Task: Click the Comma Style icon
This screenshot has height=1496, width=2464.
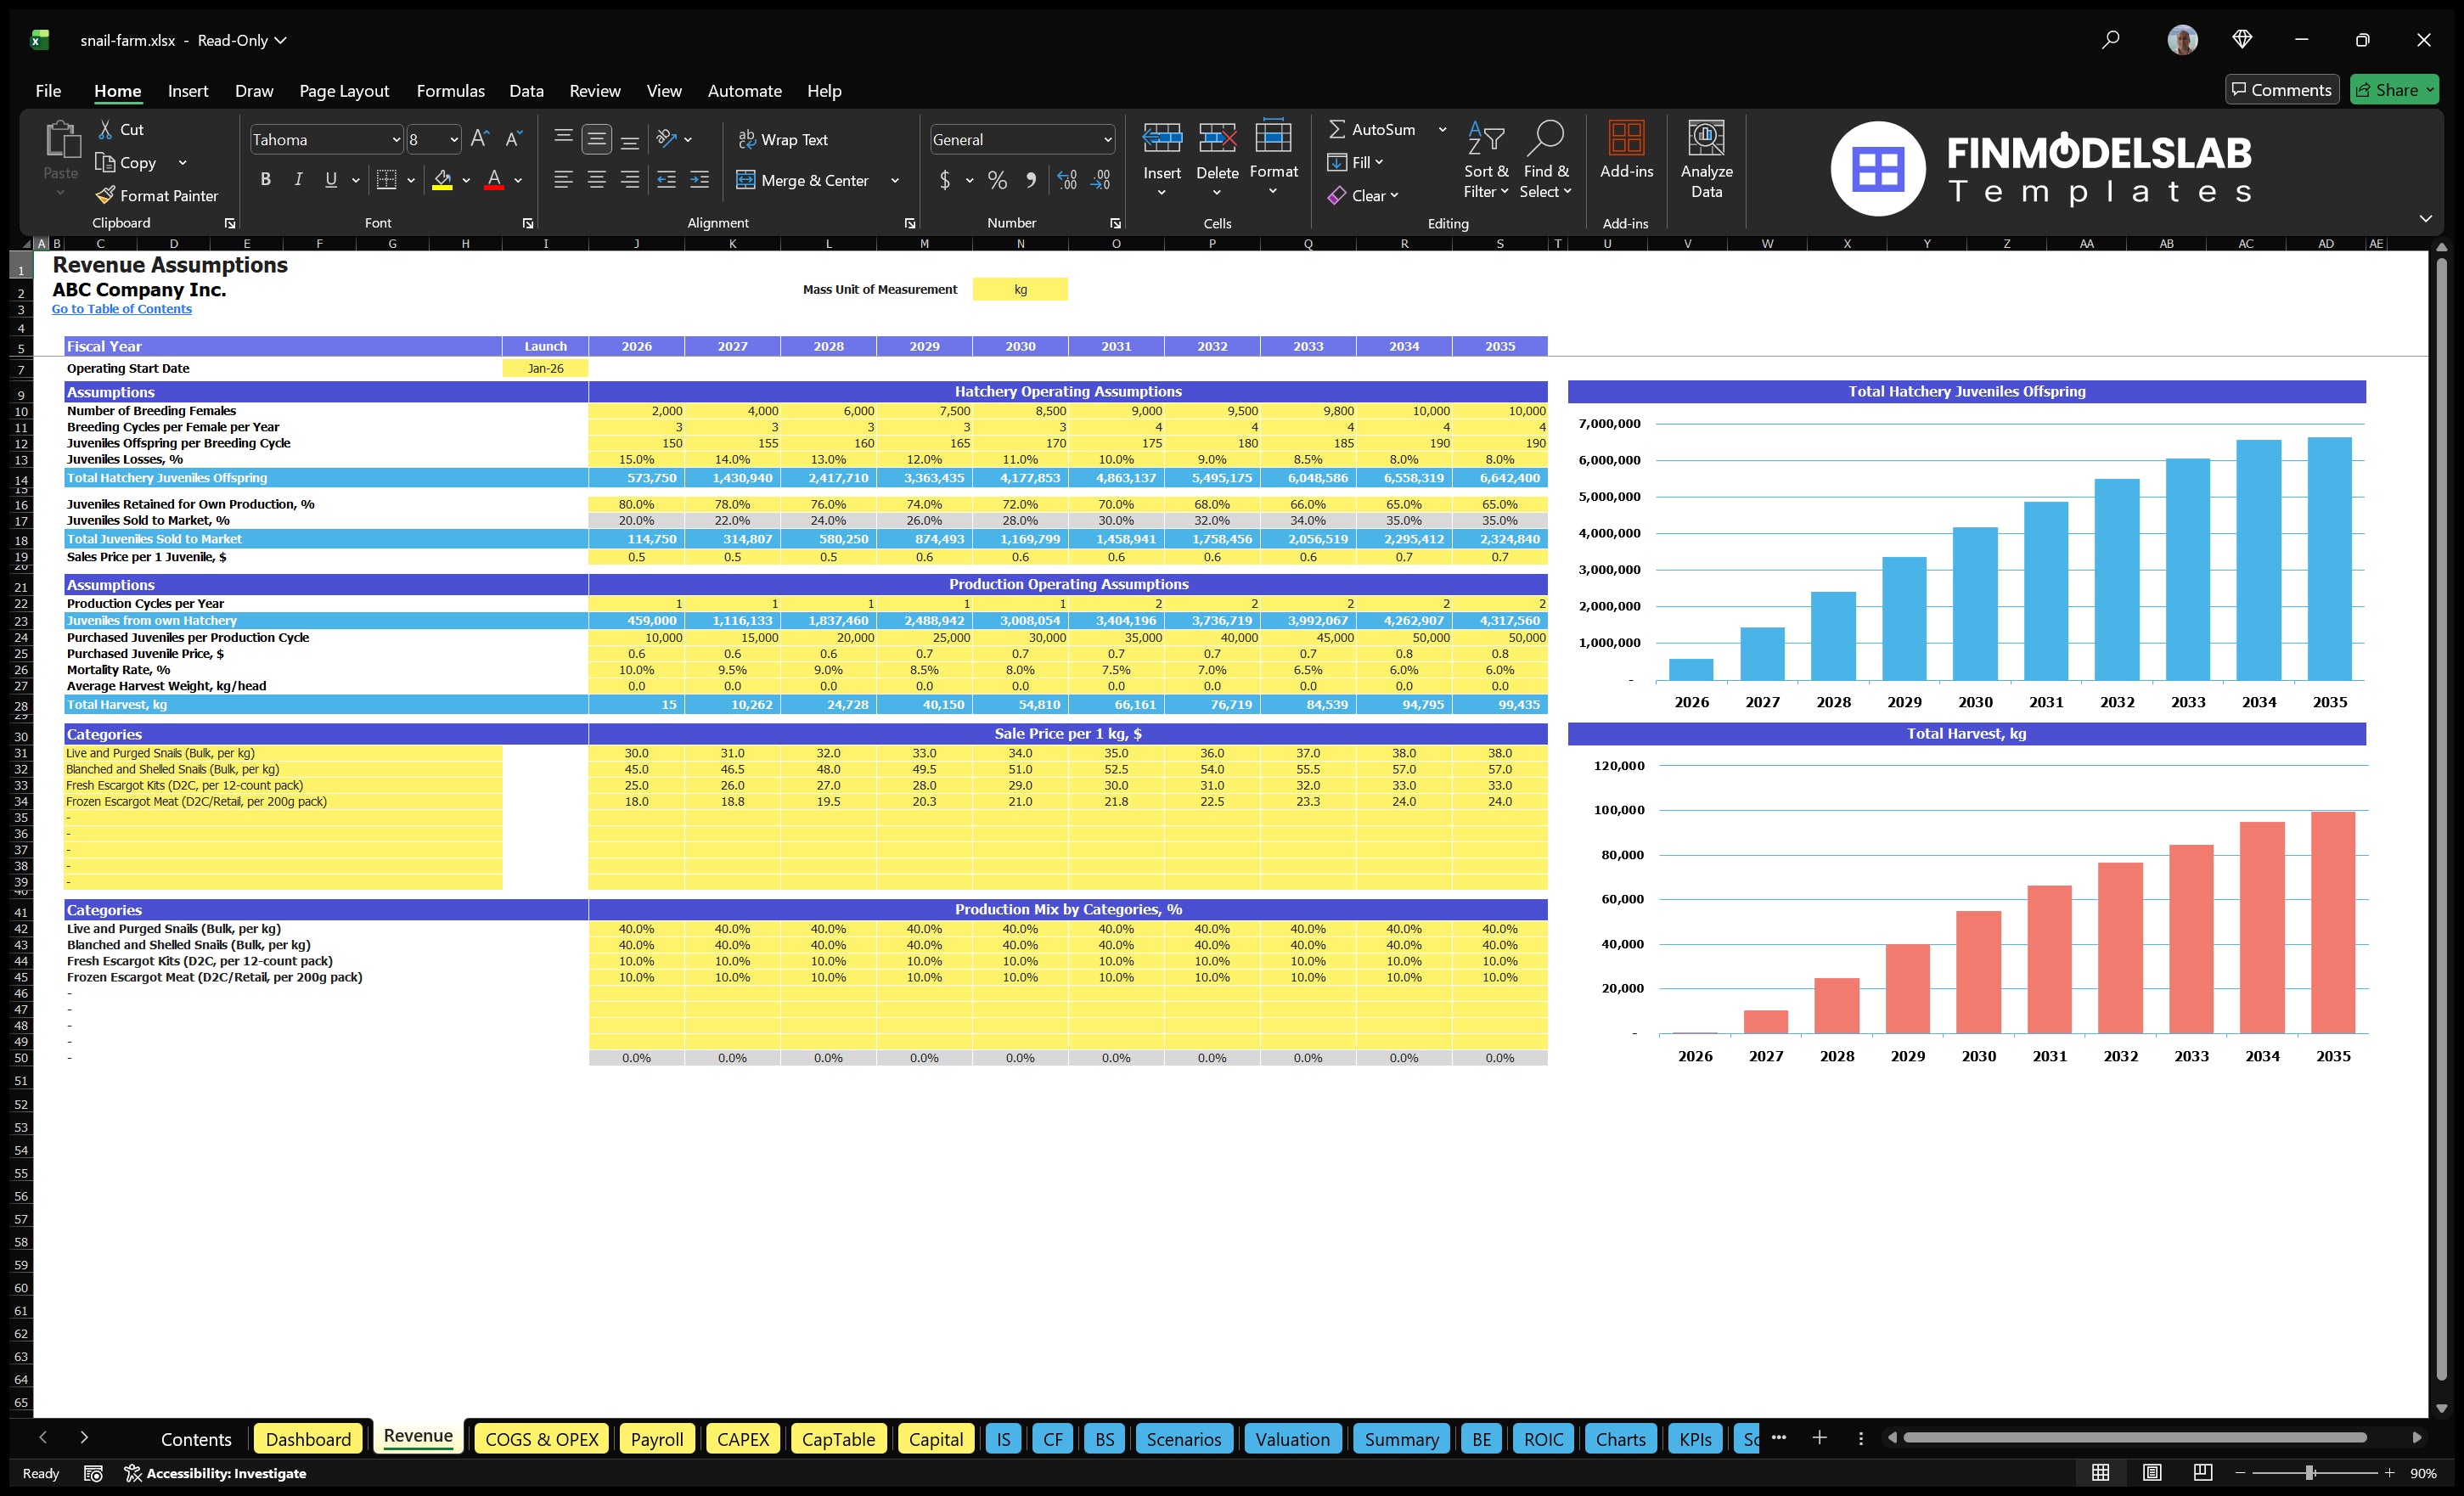Action: tap(1031, 181)
